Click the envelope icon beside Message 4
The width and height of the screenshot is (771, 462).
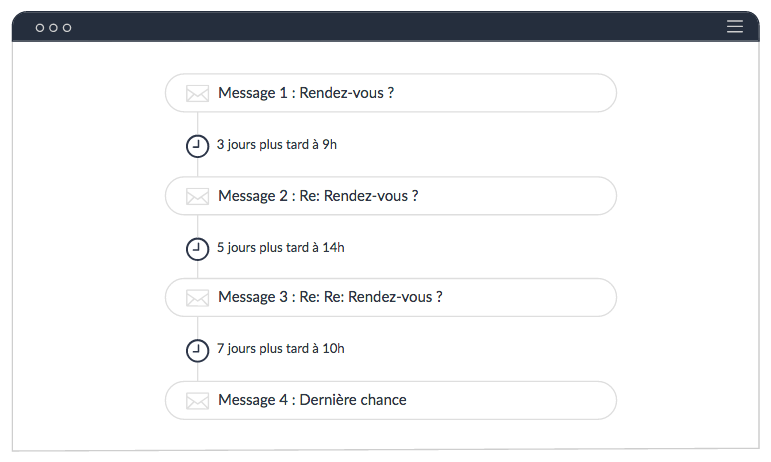pos(197,400)
